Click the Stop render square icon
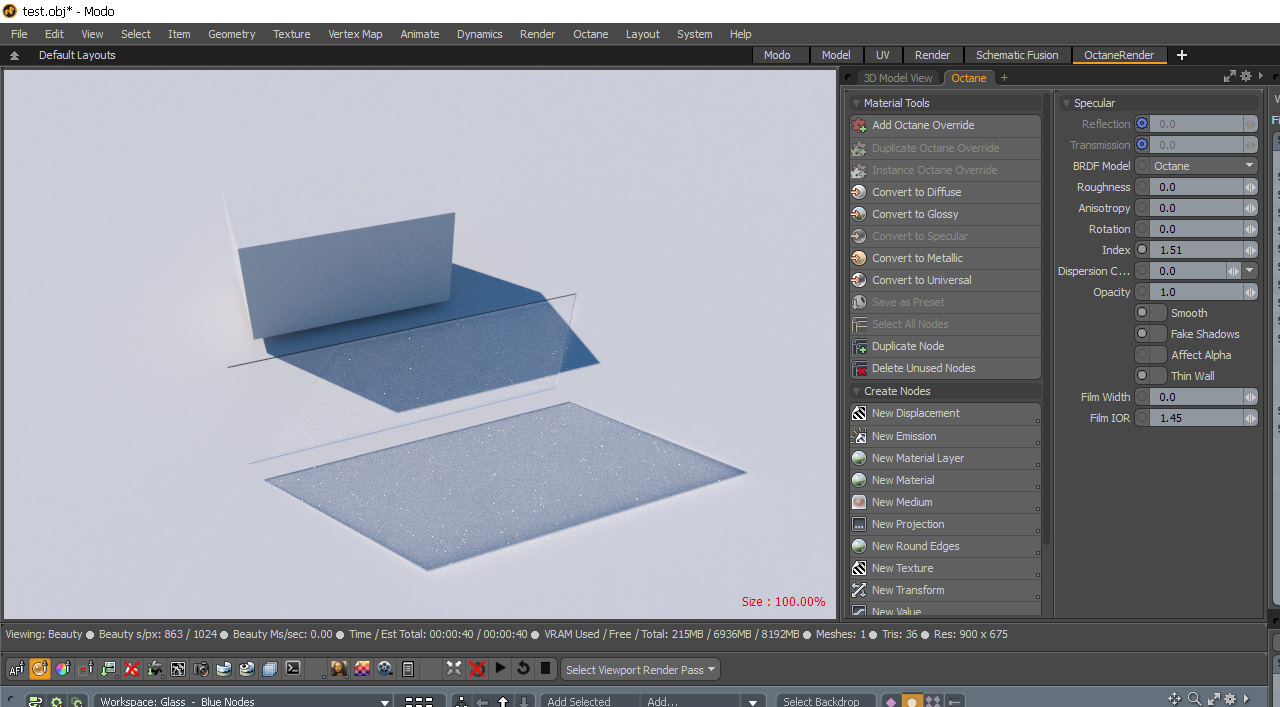 point(545,668)
